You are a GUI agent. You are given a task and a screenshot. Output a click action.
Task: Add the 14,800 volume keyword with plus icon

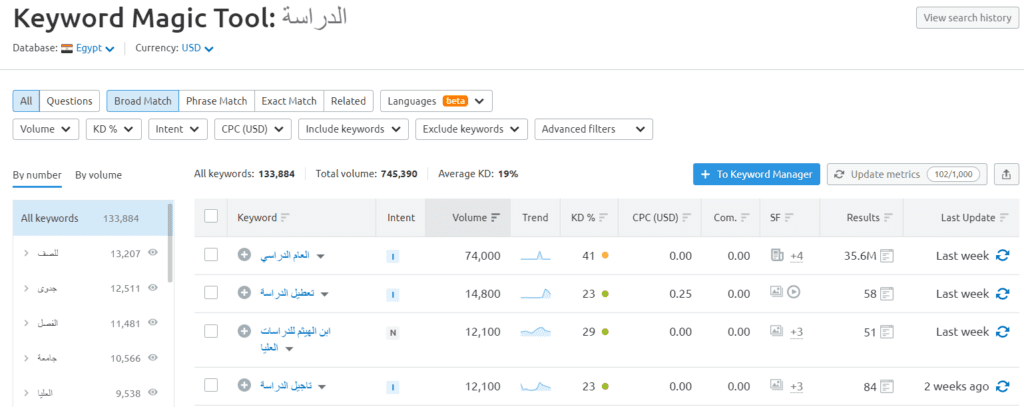click(x=244, y=293)
